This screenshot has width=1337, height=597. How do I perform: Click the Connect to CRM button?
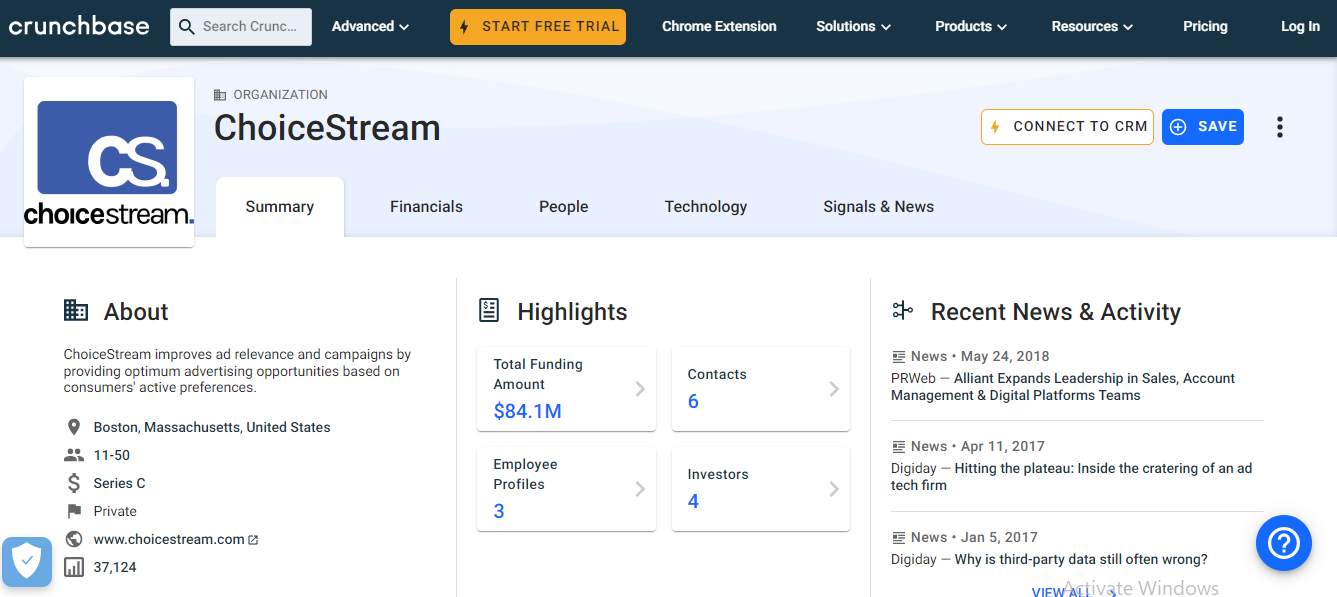tap(1067, 127)
